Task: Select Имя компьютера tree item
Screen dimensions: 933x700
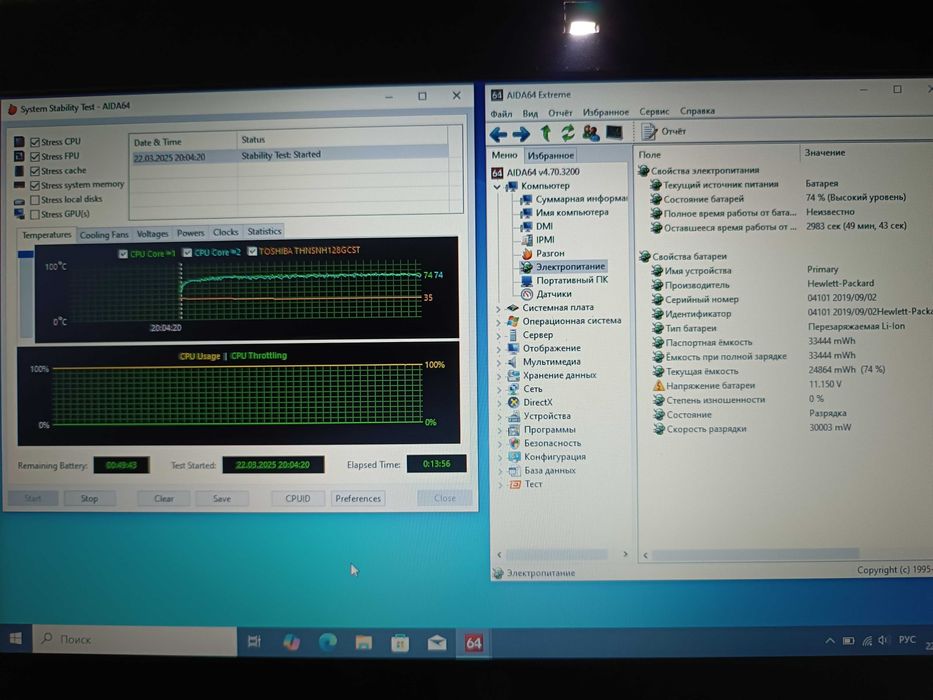Action: [565, 212]
